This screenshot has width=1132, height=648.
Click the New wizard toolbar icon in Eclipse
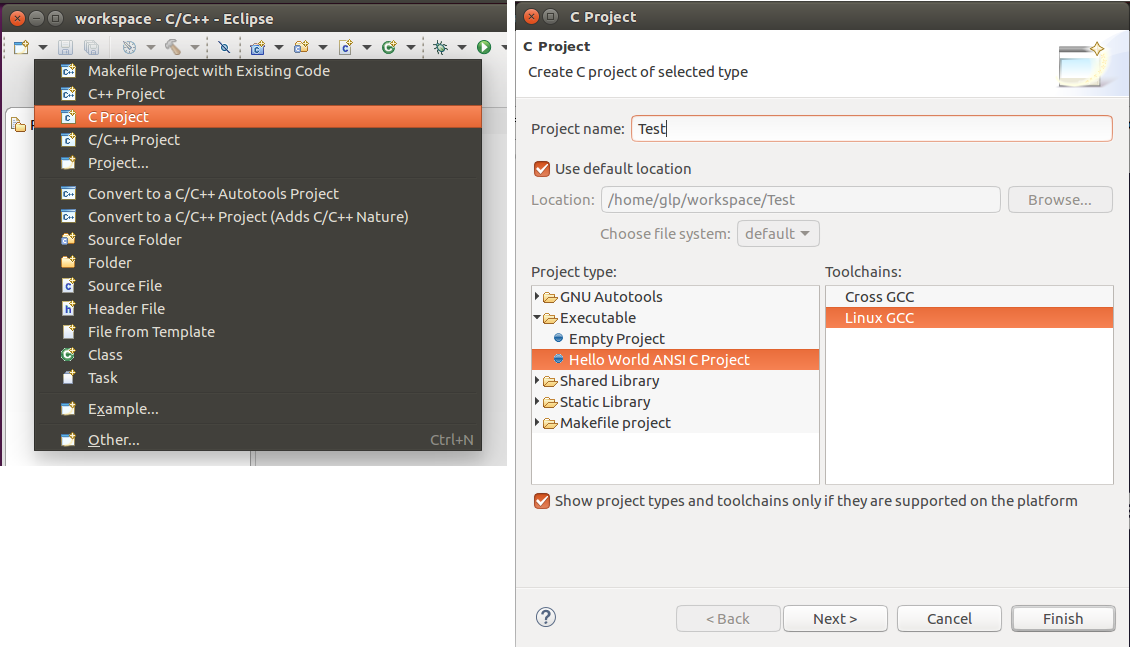pos(22,48)
